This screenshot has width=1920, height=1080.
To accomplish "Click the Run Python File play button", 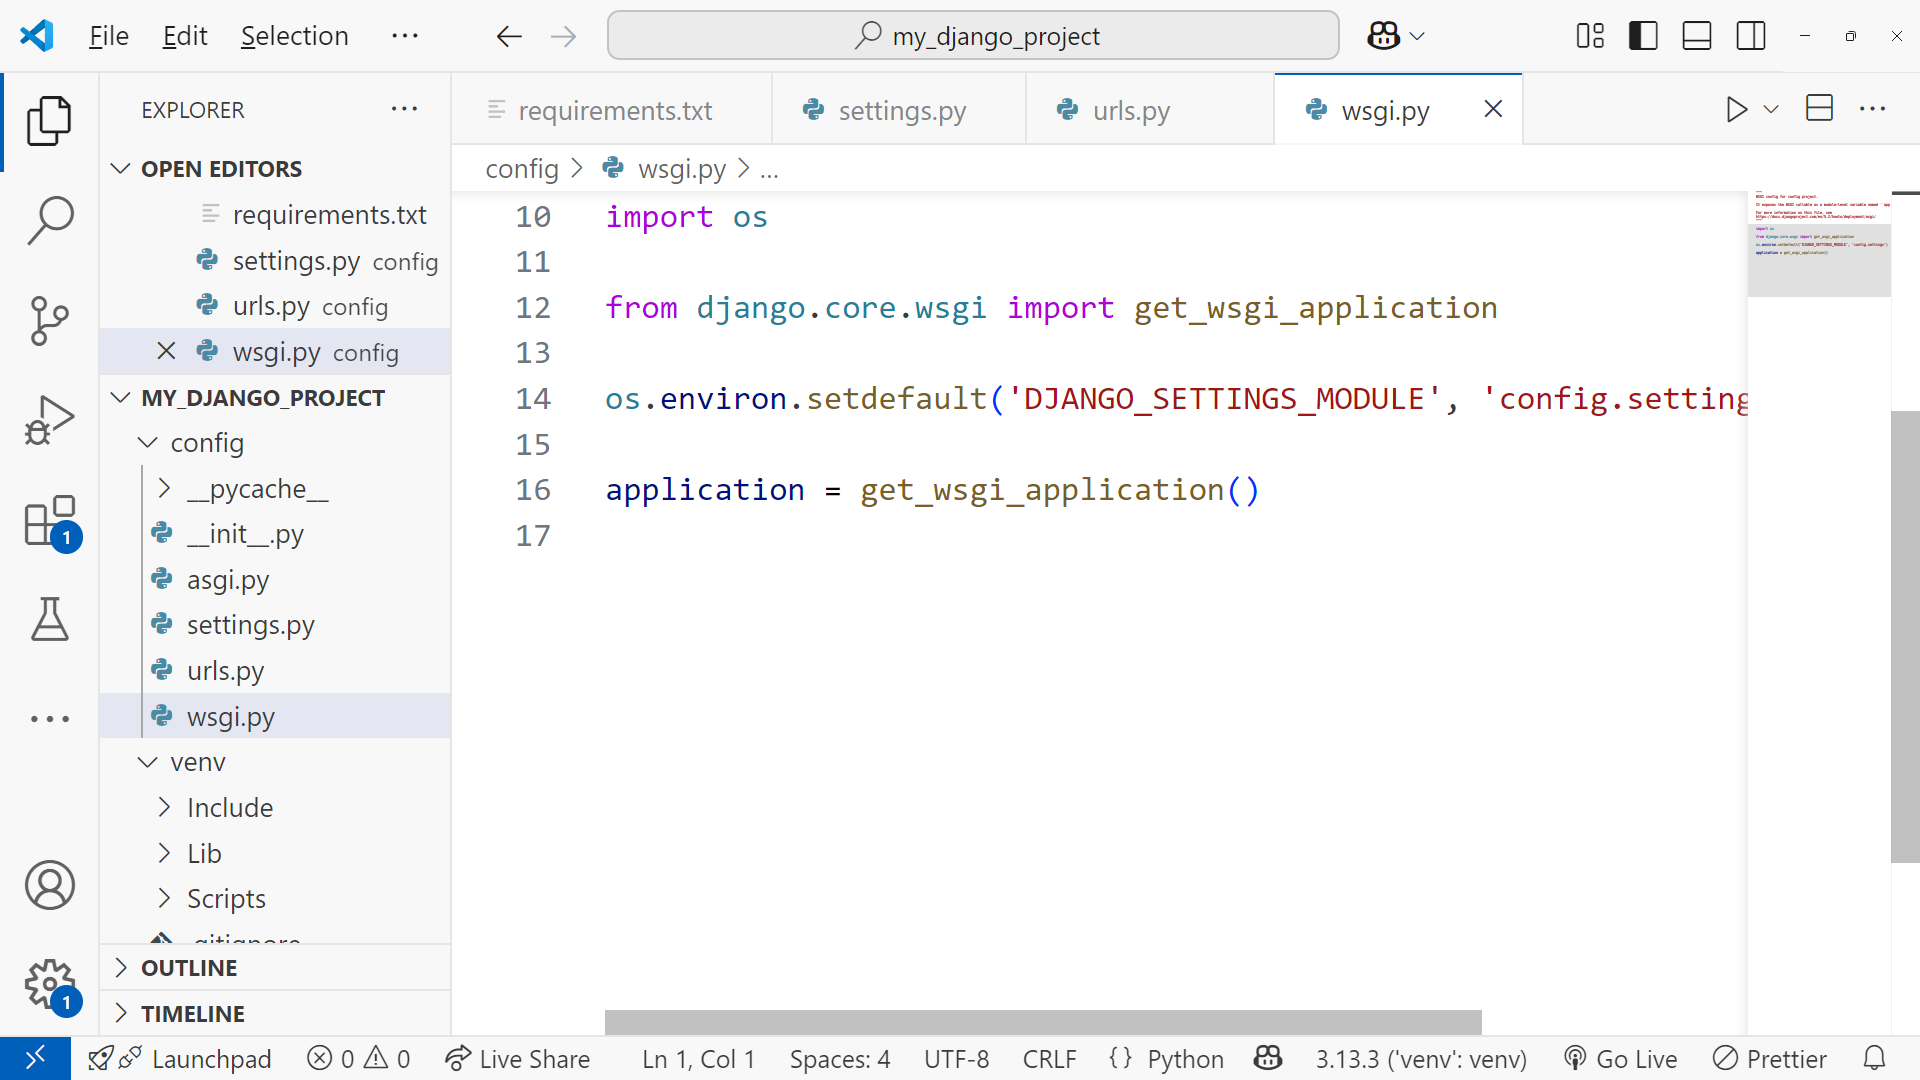I will point(1736,109).
